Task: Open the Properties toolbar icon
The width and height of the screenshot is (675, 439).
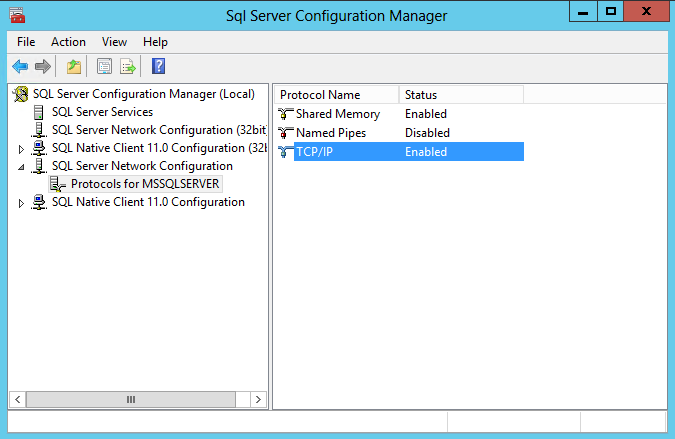Action: click(104, 67)
